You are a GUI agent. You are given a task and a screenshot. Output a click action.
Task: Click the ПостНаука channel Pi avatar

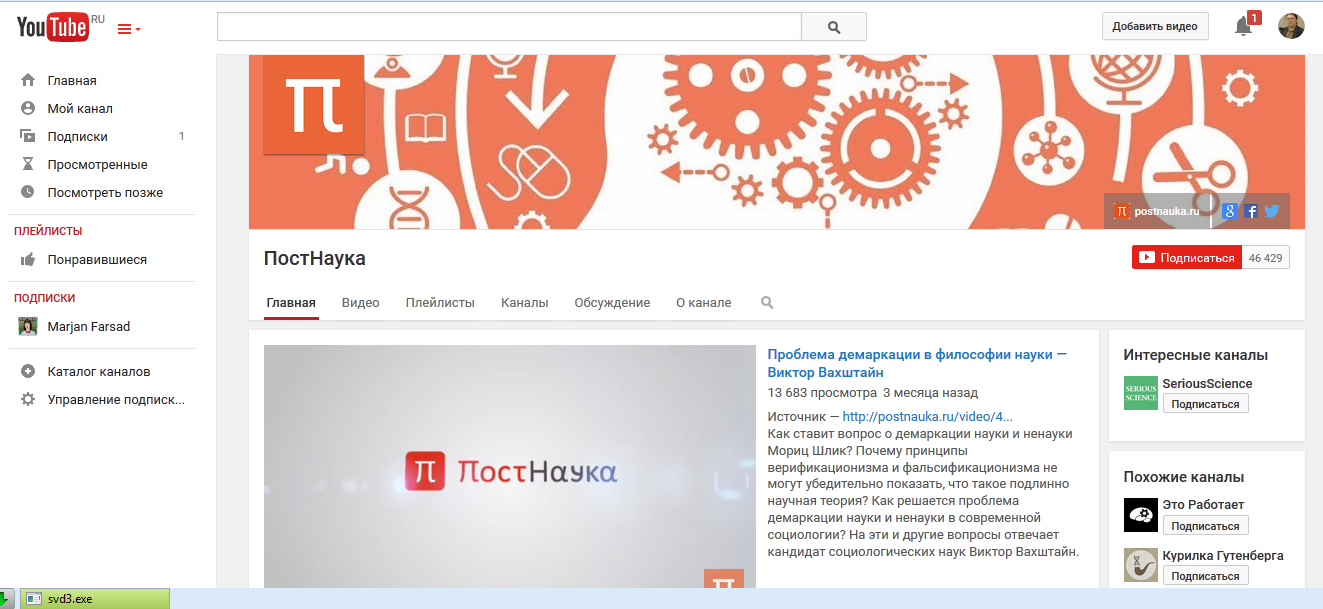[314, 105]
